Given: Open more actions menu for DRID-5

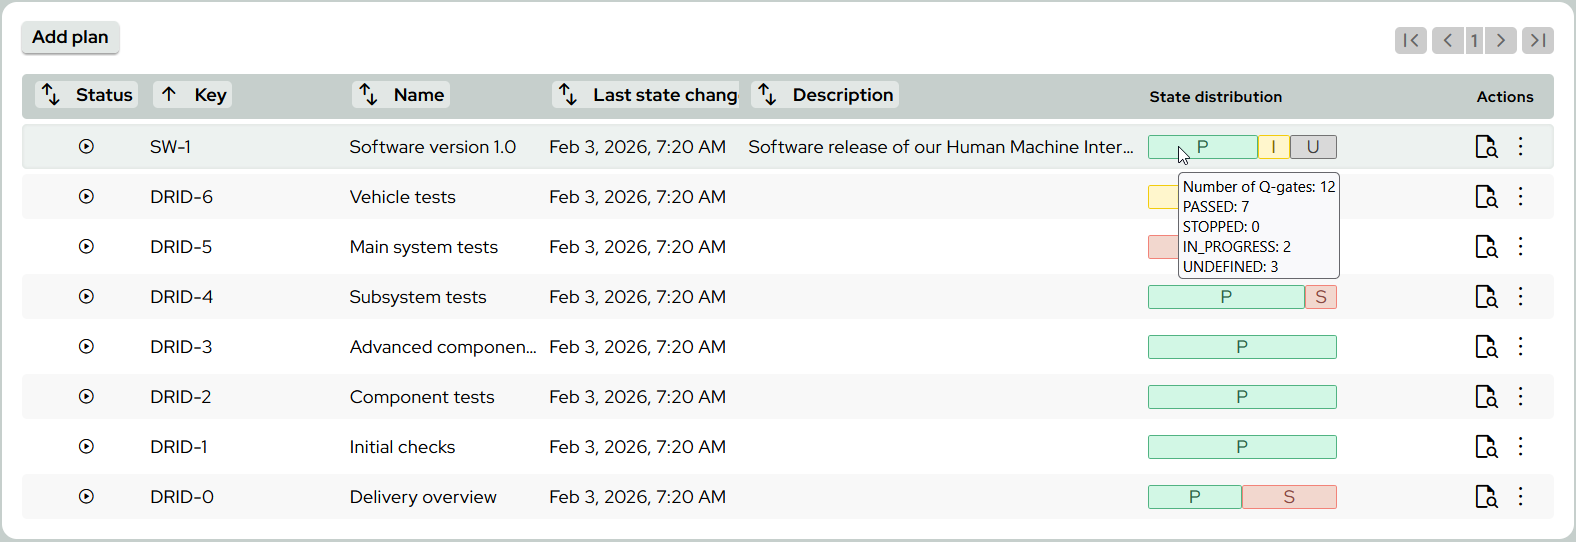Looking at the screenshot, I should [x=1520, y=247].
